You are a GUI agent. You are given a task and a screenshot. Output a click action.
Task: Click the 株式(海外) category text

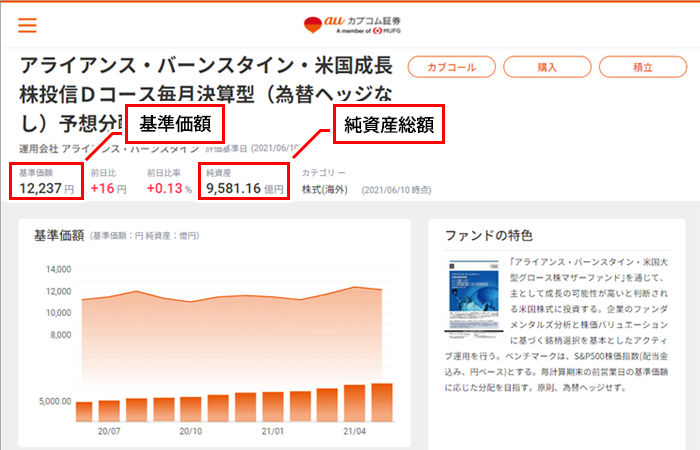point(325,190)
